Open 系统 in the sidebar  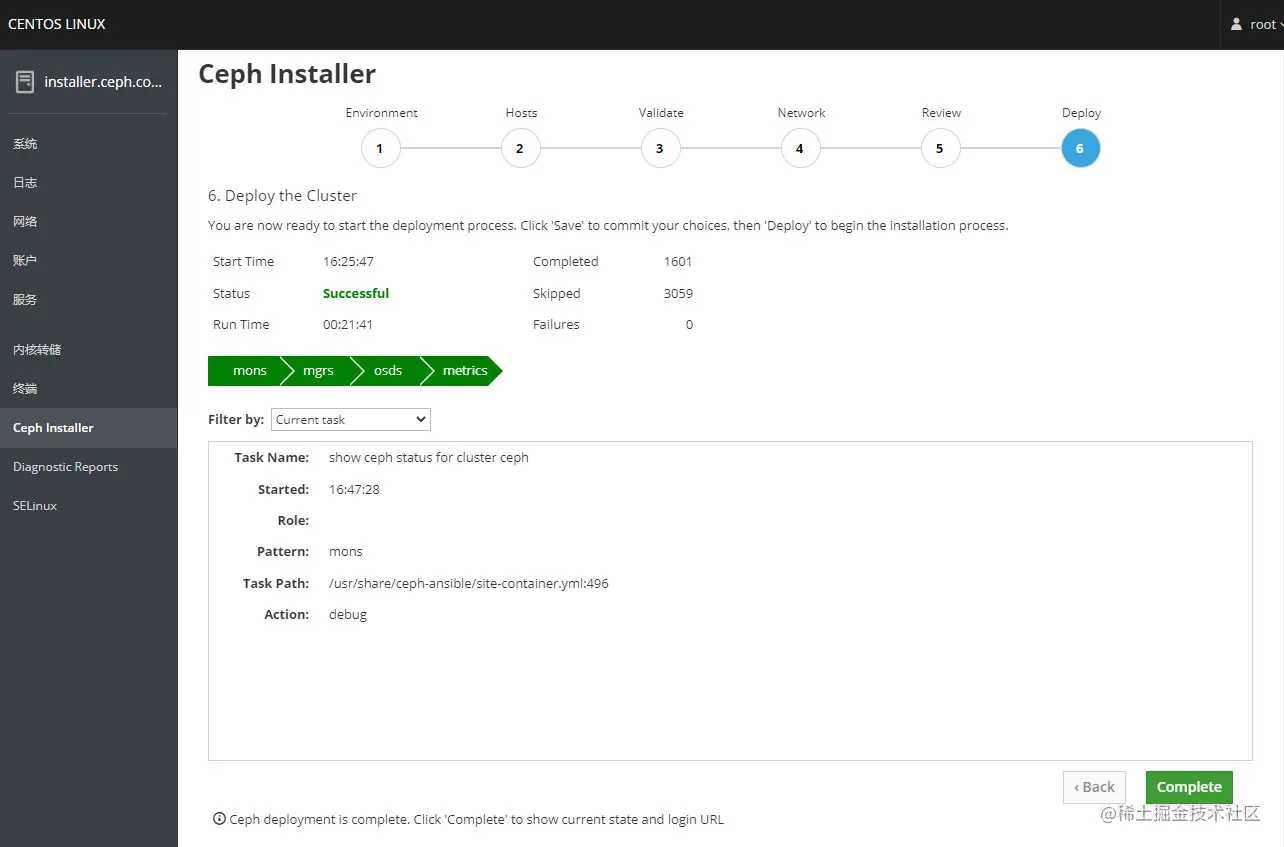89,144
